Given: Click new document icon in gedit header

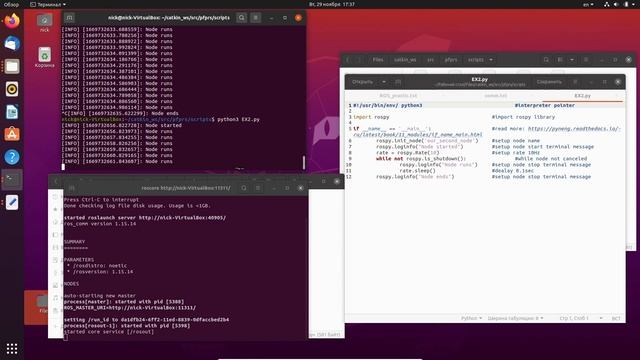Looking at the screenshot, I should tap(398, 82).
